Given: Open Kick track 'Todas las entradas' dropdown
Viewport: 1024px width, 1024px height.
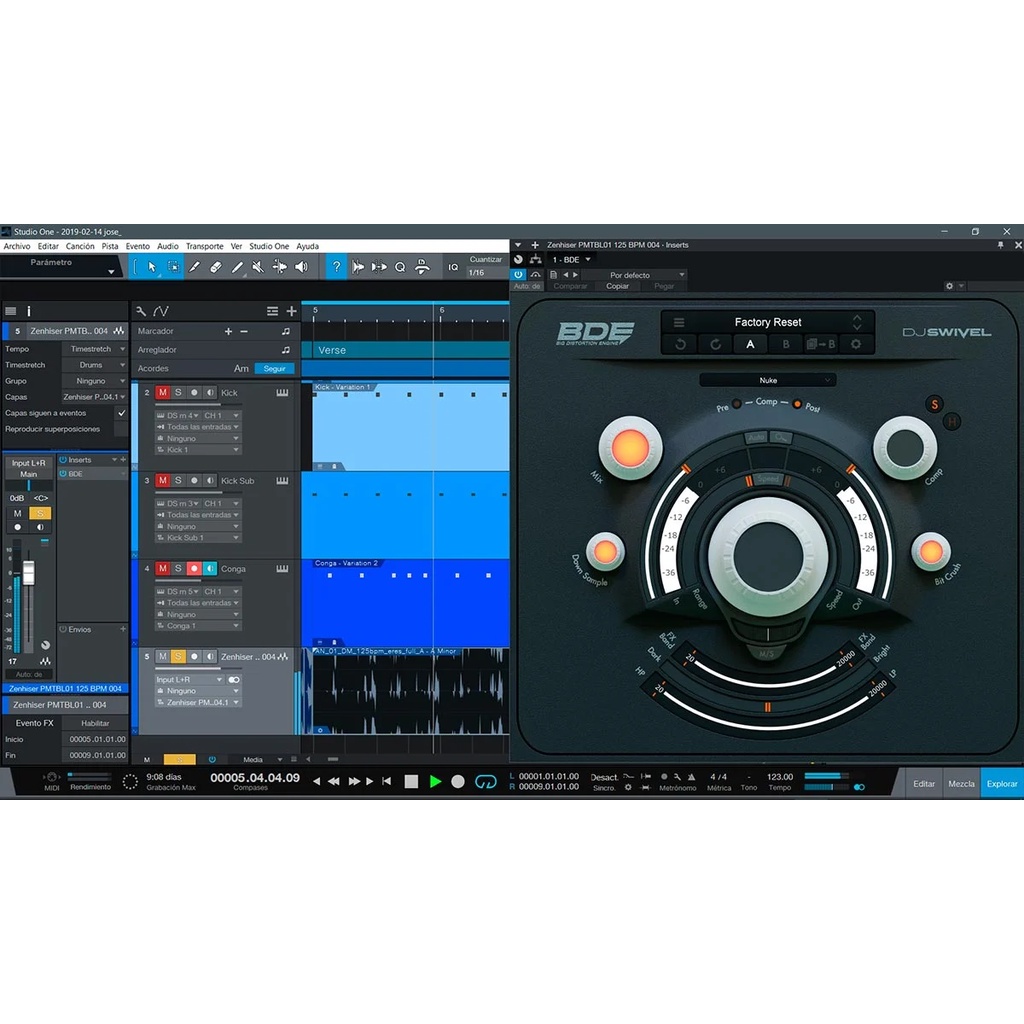Looking at the screenshot, I should [198, 427].
